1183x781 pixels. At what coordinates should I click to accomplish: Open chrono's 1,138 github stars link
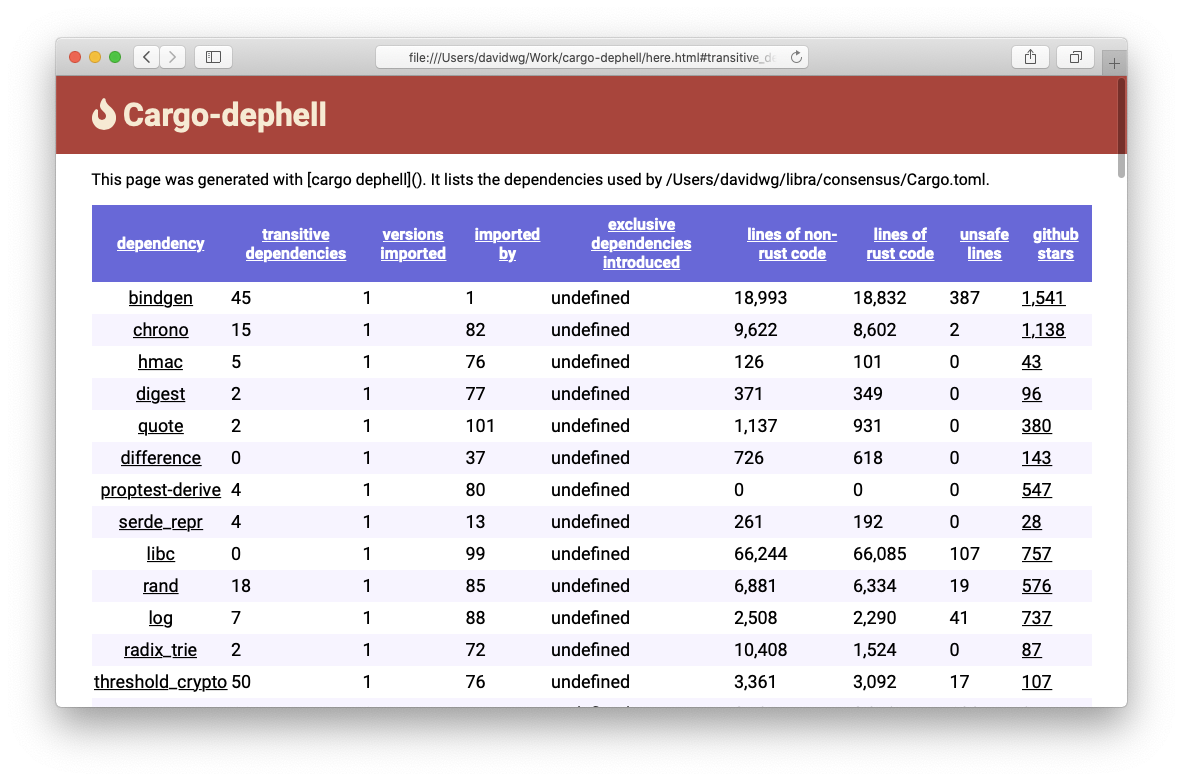[1043, 330]
